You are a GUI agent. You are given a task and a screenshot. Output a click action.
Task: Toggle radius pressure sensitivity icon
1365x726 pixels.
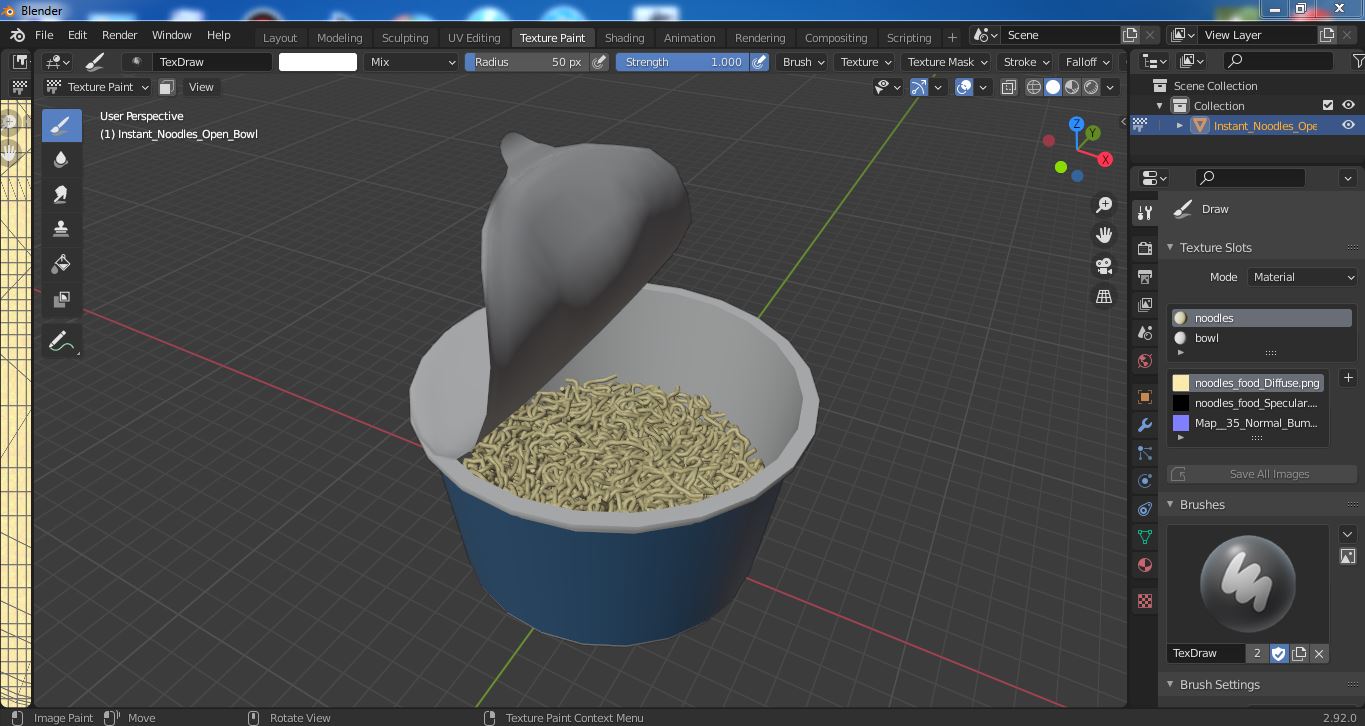(x=599, y=62)
